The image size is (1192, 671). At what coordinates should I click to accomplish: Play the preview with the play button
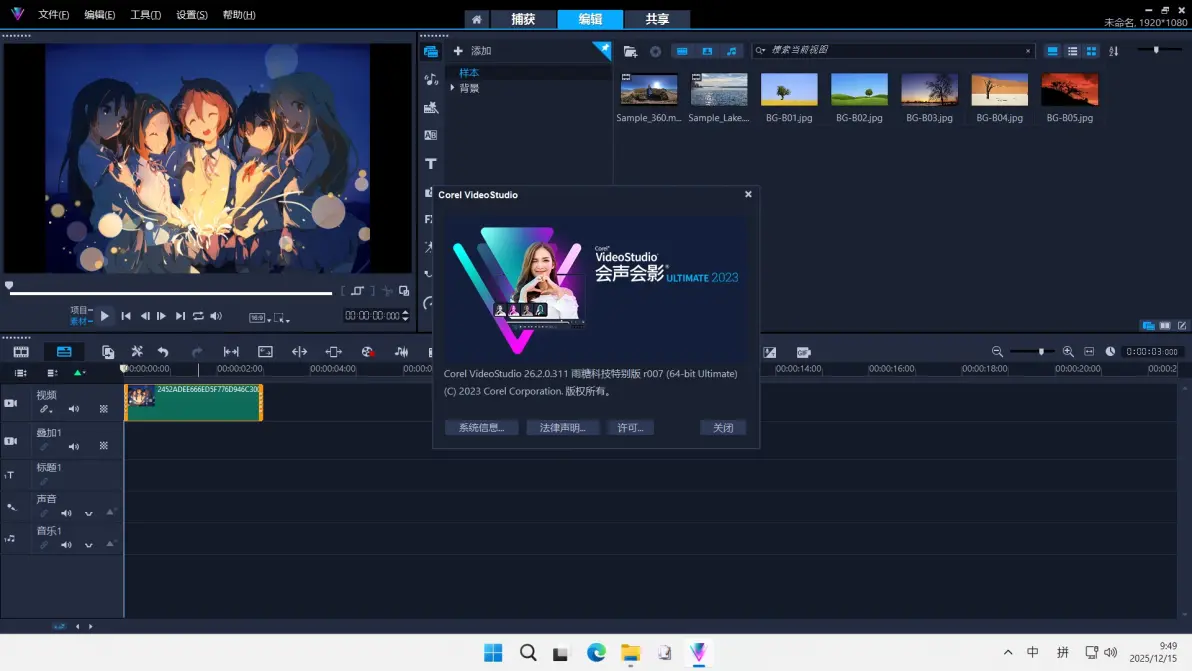[105, 316]
